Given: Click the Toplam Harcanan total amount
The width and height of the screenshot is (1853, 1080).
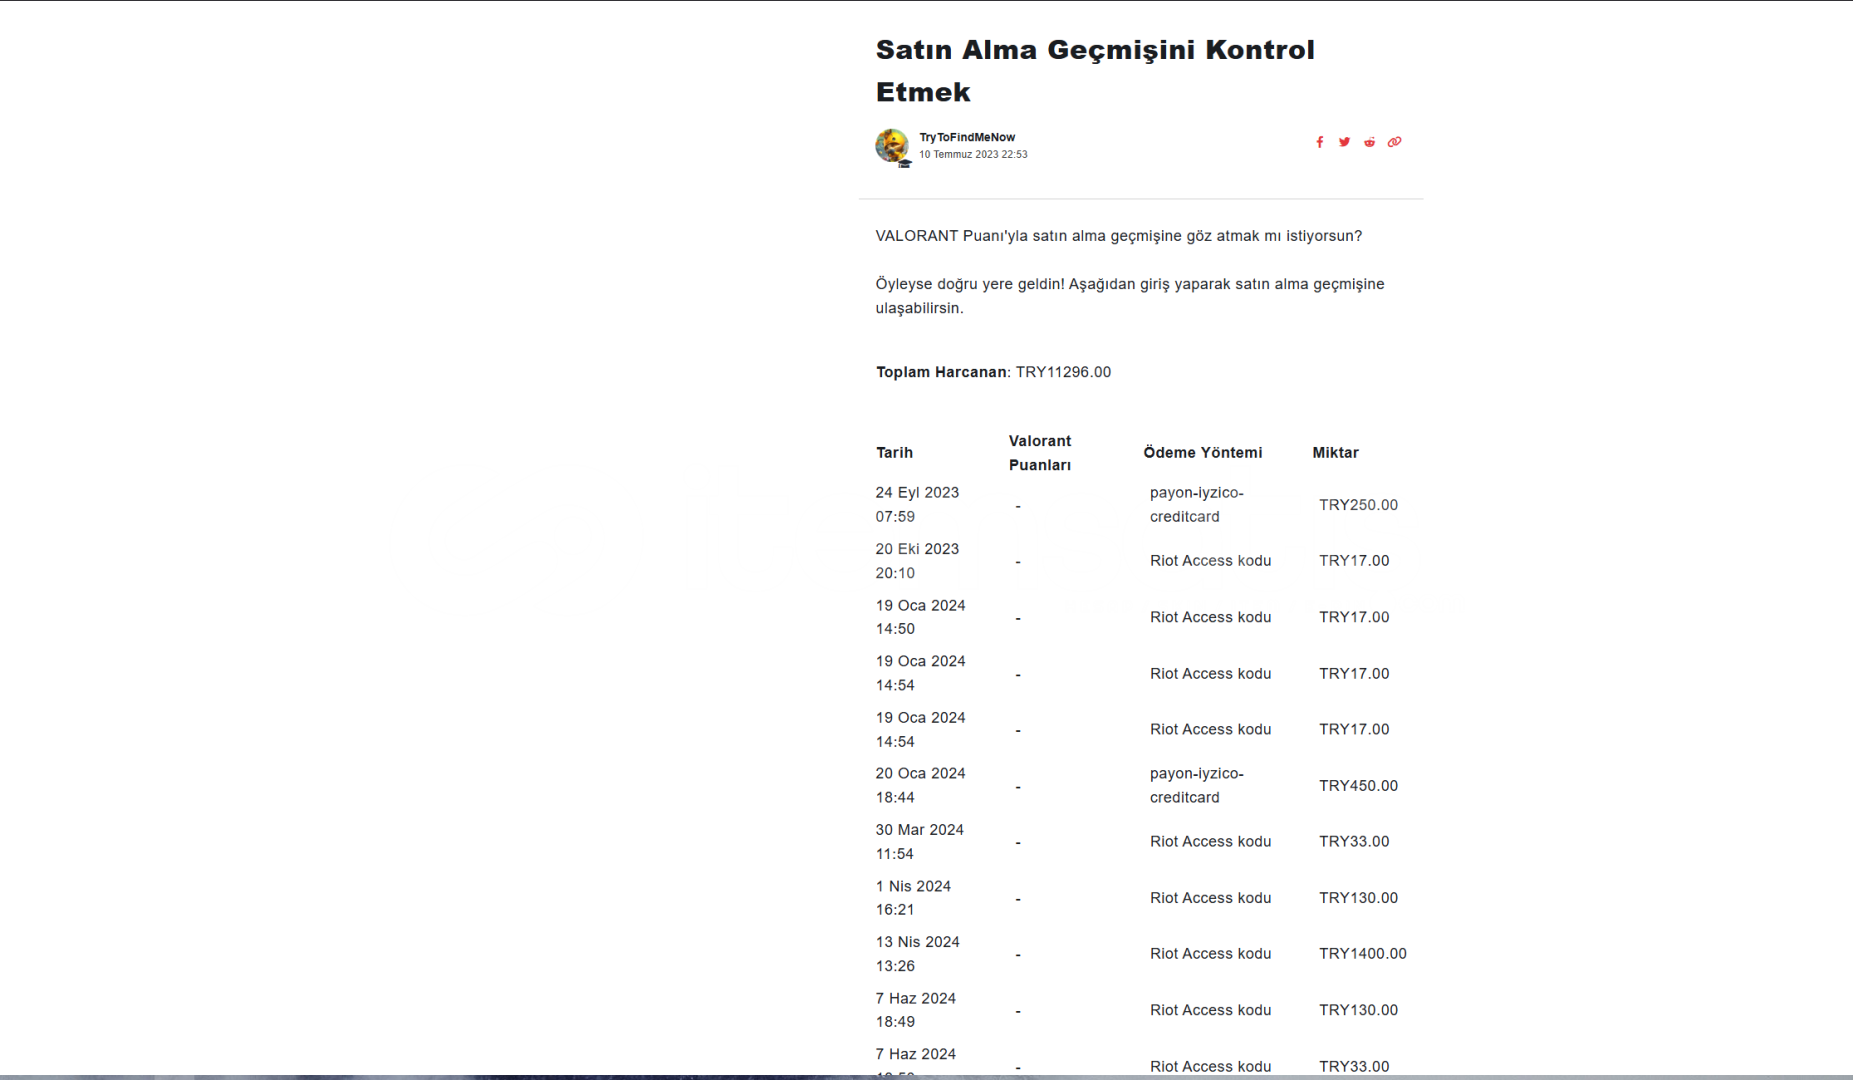Looking at the screenshot, I should coord(1062,372).
